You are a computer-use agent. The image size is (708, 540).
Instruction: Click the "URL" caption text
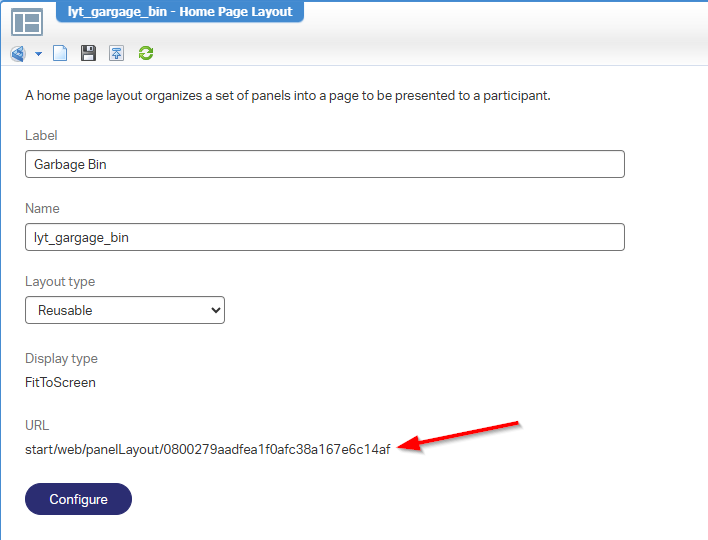tap(37, 425)
